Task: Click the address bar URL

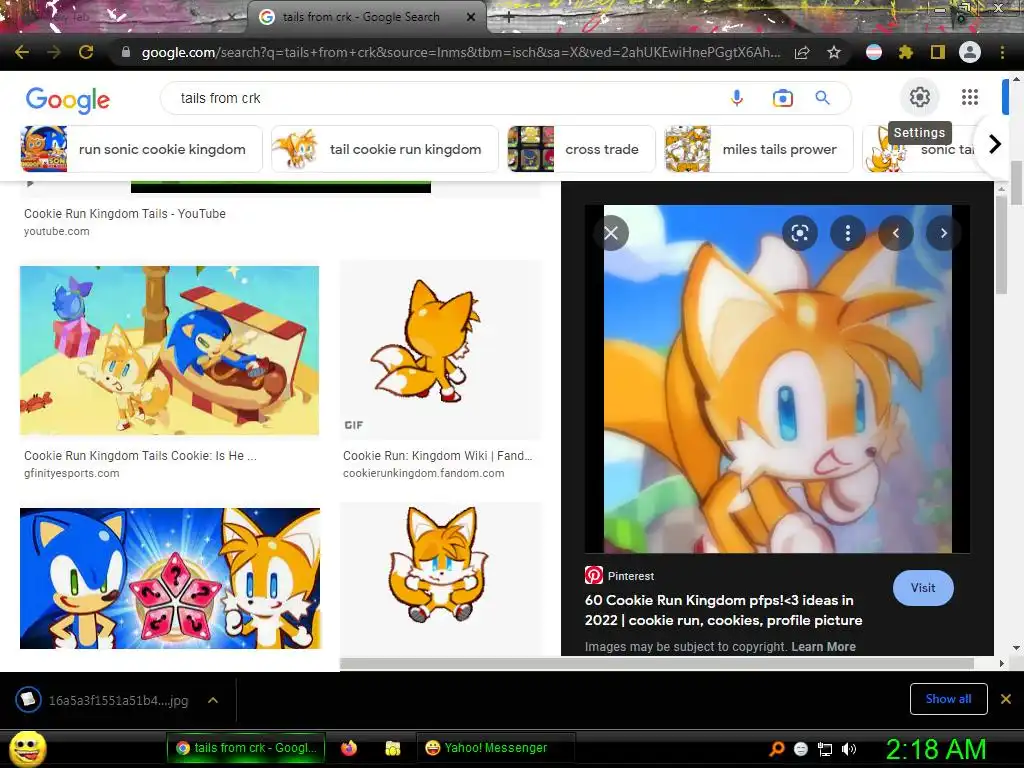Action: click(x=460, y=52)
